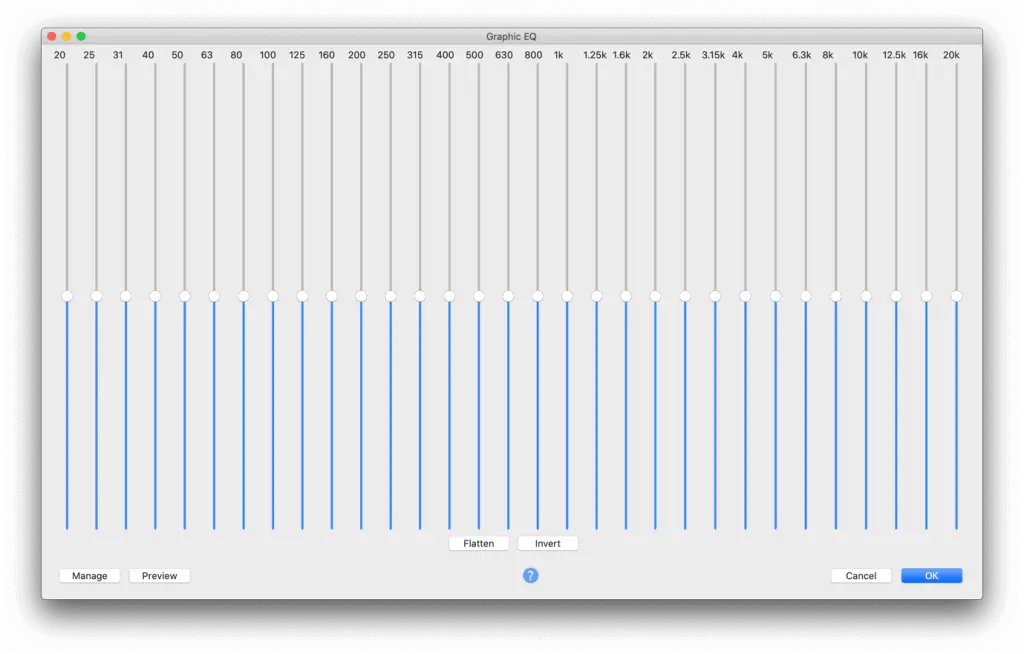The width and height of the screenshot is (1024, 654).
Task: Click the 1.6k slider handle
Action: point(626,297)
